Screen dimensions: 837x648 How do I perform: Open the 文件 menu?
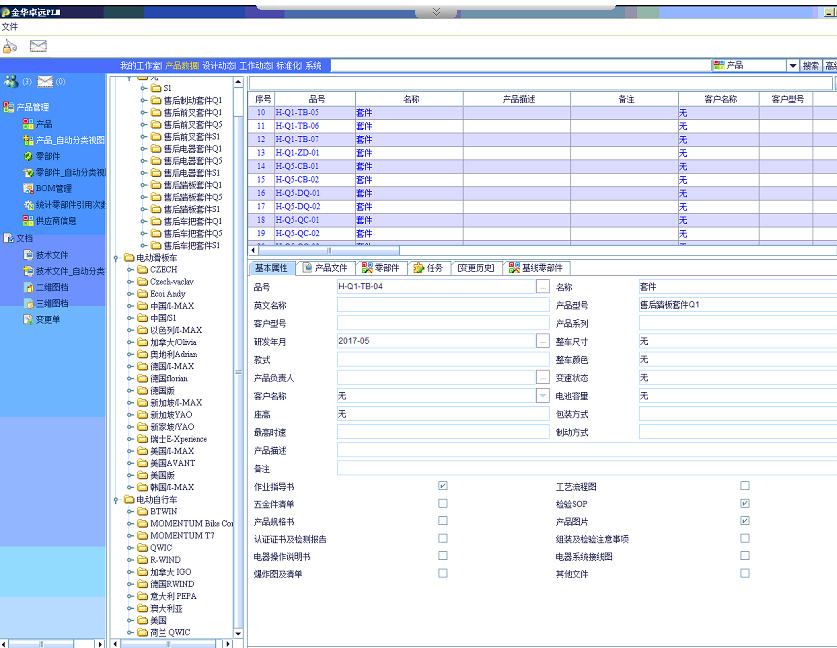pos(10,27)
